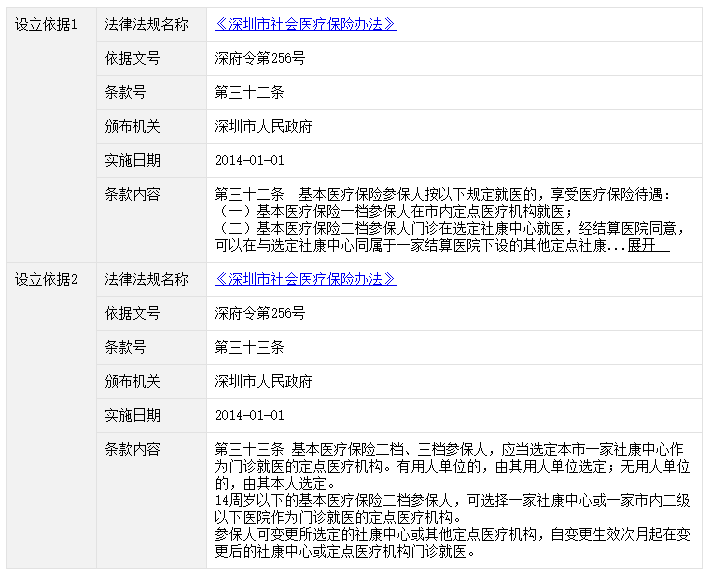Open the 深圳市社会医疗保险办法 link under 设立依据2
Image resolution: width=708 pixels, height=574 pixels.
coord(305,279)
